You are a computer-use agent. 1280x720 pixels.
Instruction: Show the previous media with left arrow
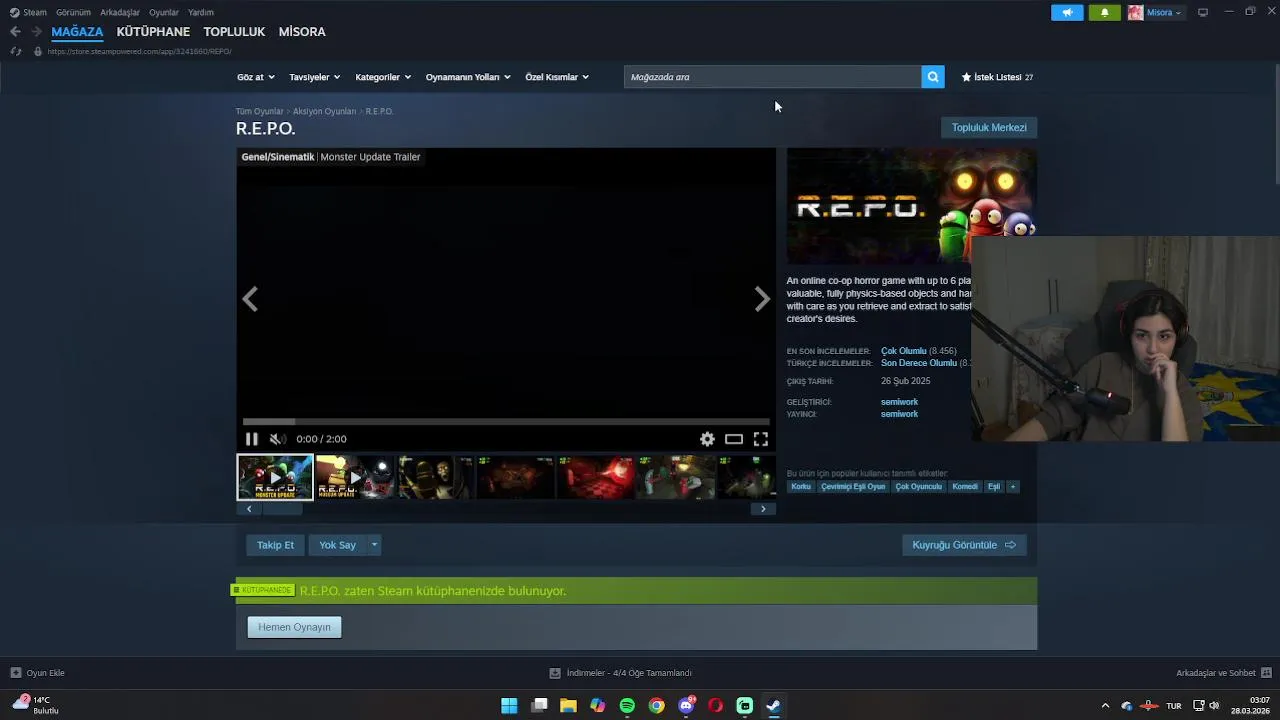point(250,299)
